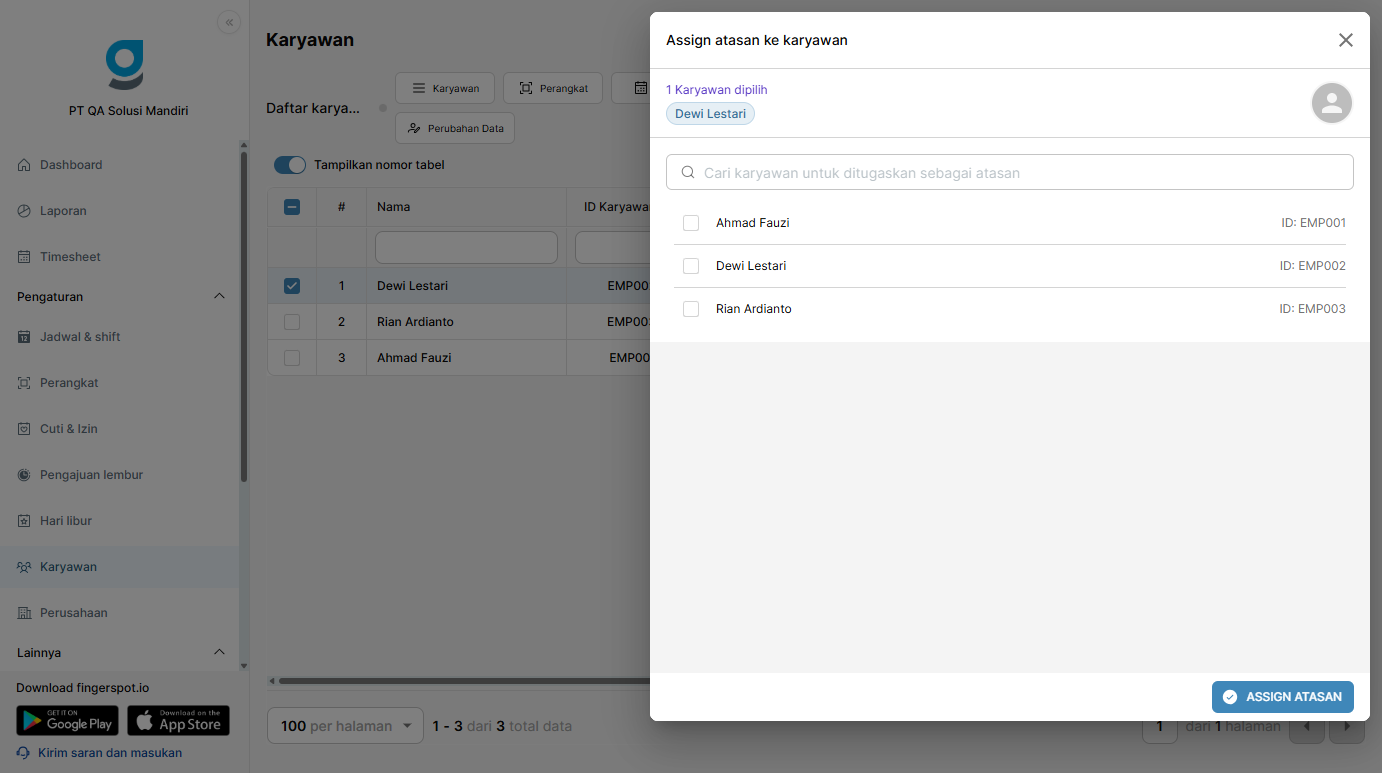
Task: Click the Nama column filter field
Action: click(x=466, y=247)
